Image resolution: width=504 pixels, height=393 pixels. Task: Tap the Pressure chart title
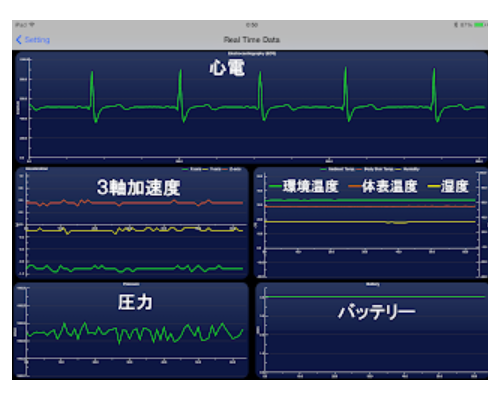131,284
